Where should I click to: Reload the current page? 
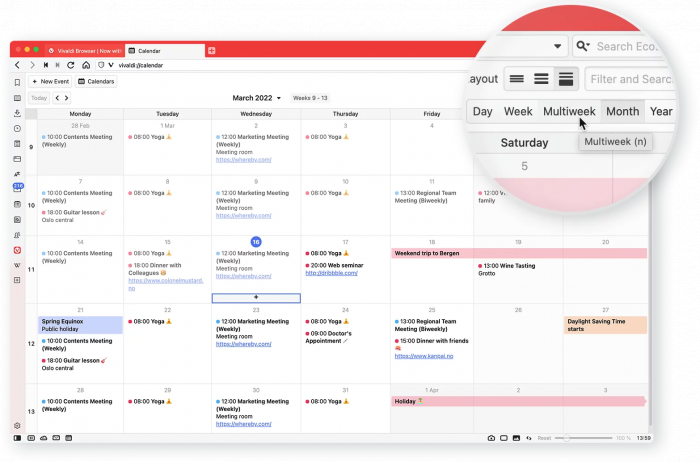(x=71, y=65)
